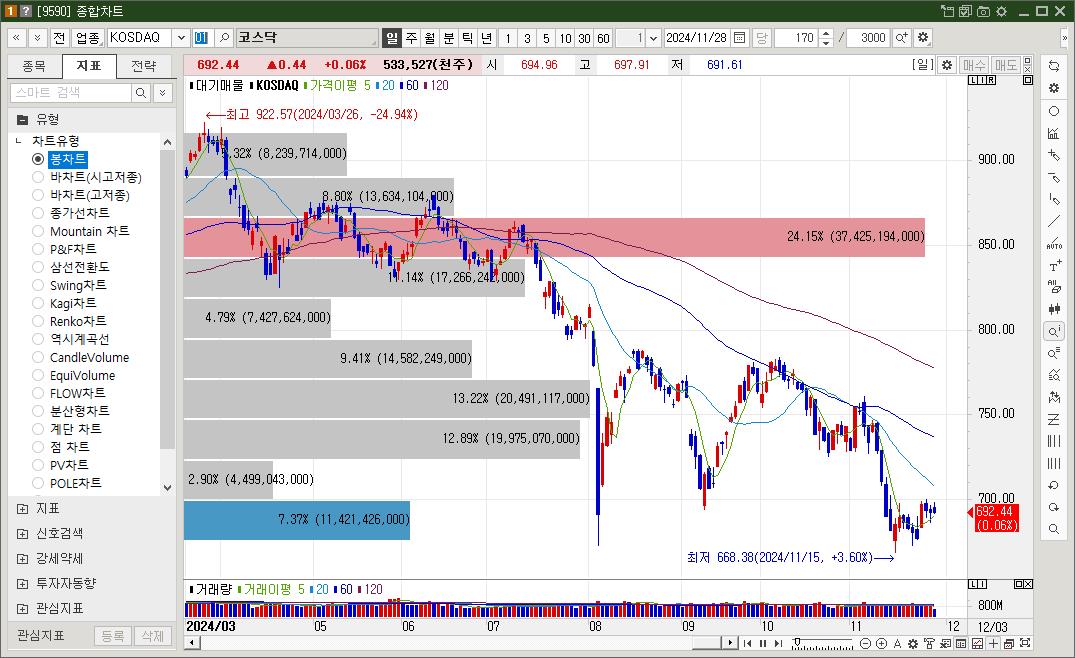Choose the Mountain 차트 radio option
This screenshot has width=1075, height=658.
[x=38, y=231]
